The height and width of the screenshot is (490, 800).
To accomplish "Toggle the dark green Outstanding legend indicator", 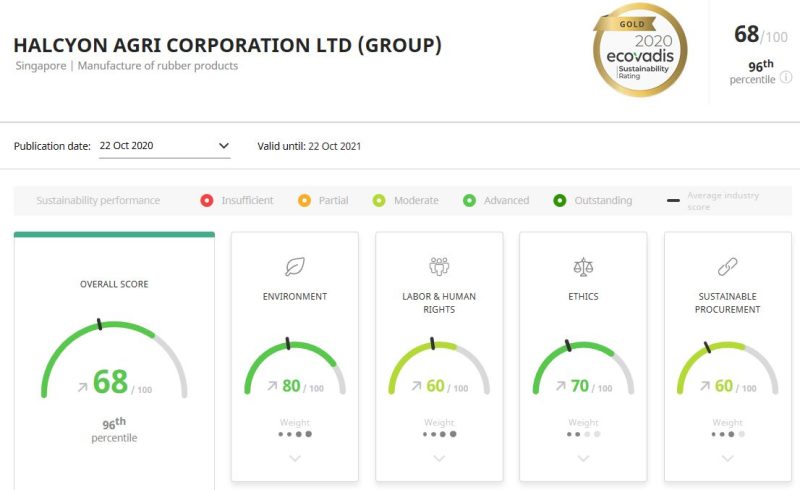I will (560, 200).
